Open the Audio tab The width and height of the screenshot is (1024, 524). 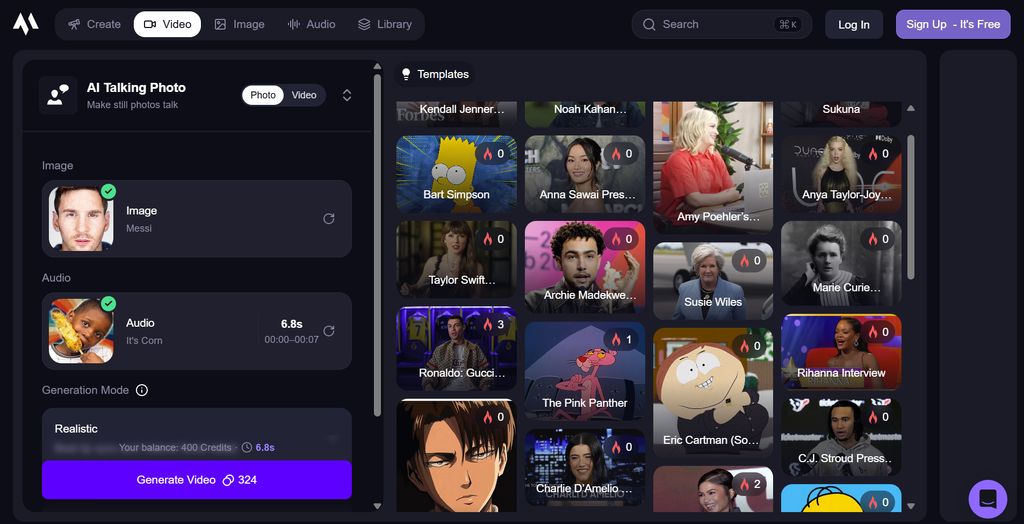(312, 24)
